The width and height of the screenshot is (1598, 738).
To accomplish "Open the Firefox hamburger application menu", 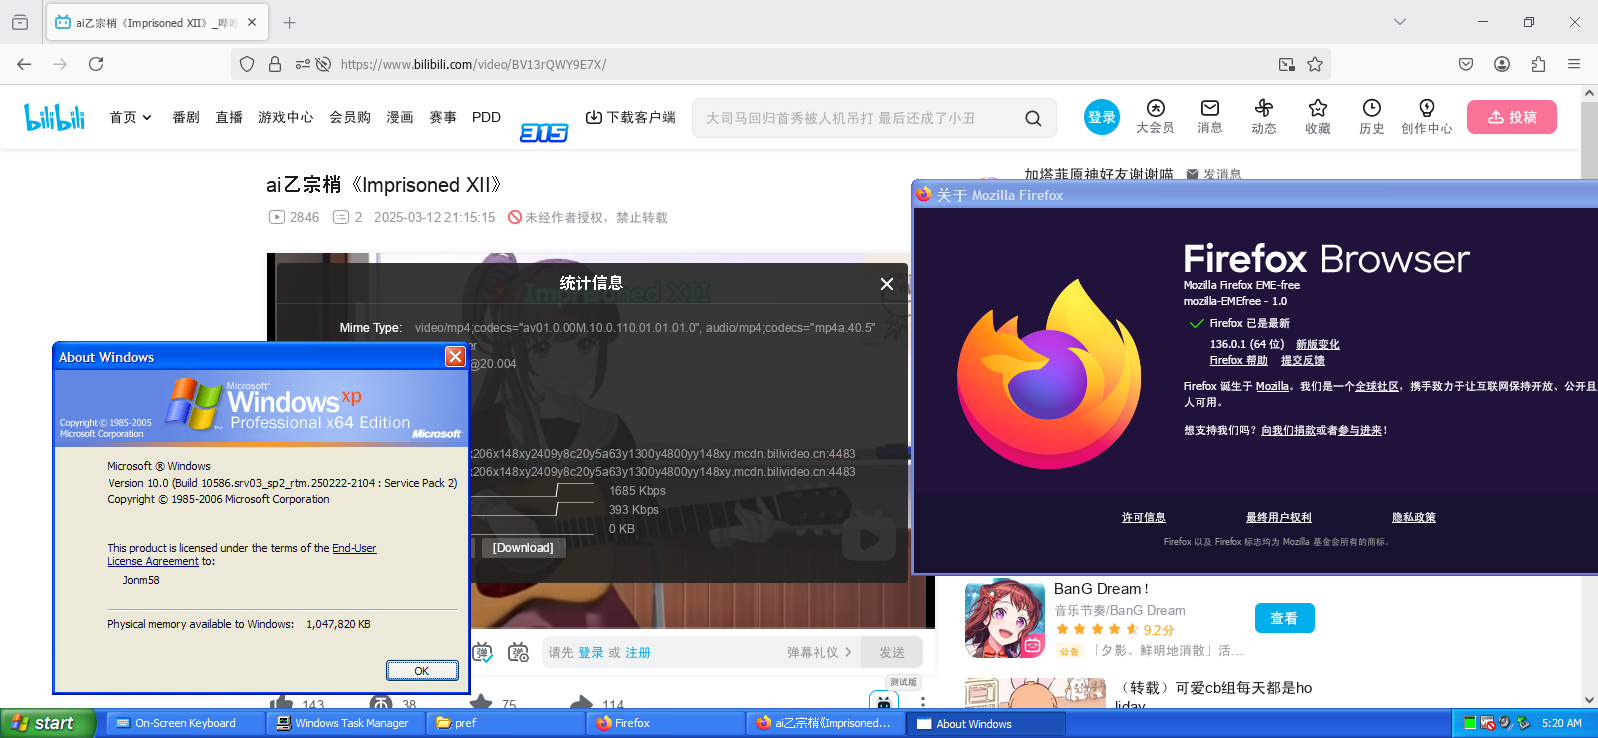I will pos(1574,64).
